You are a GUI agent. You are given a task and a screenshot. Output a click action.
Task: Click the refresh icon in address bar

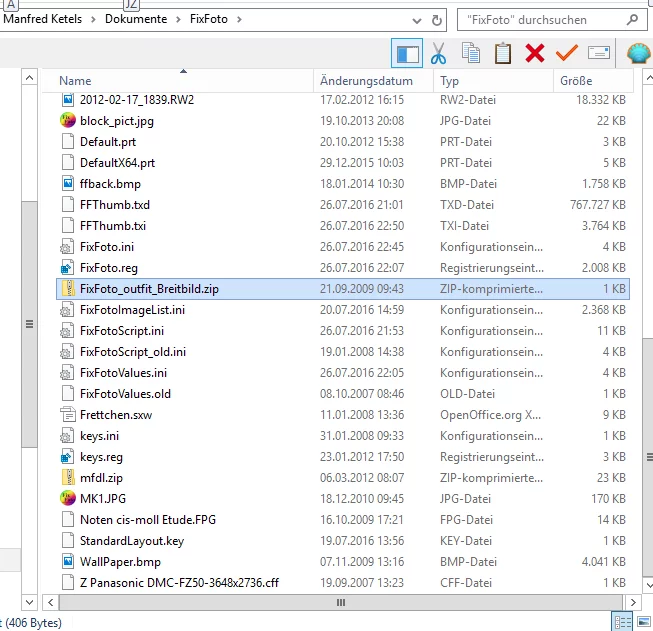tap(436, 20)
